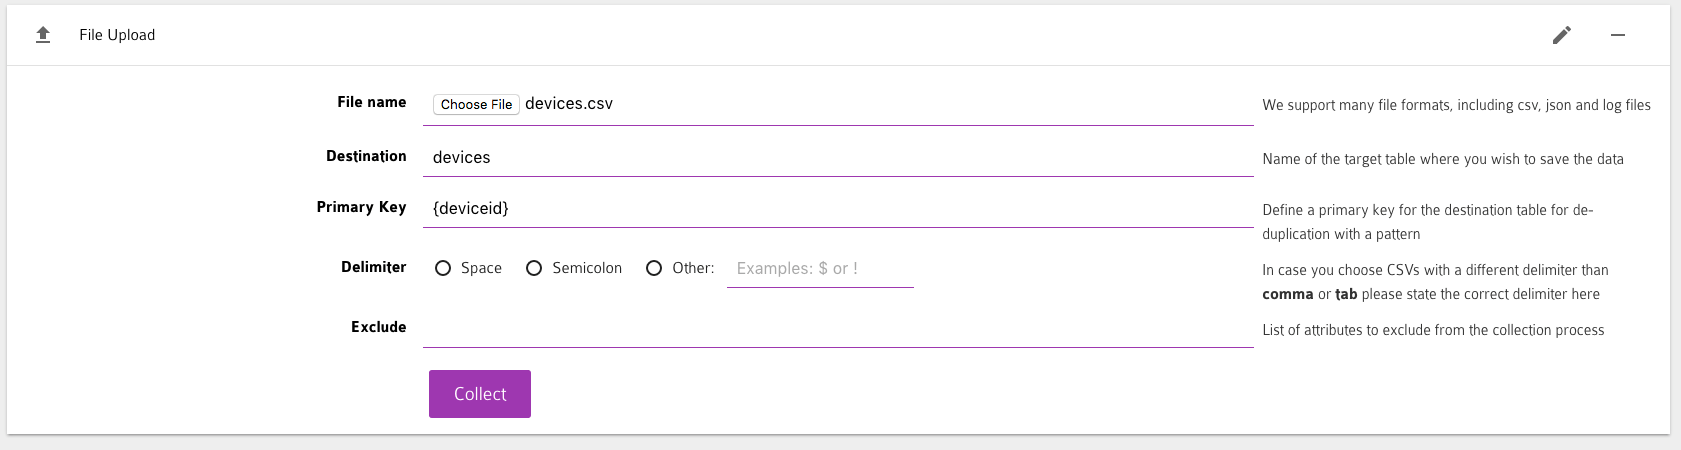Select the Space delimiter radio button
This screenshot has width=1681, height=450.
coord(443,268)
